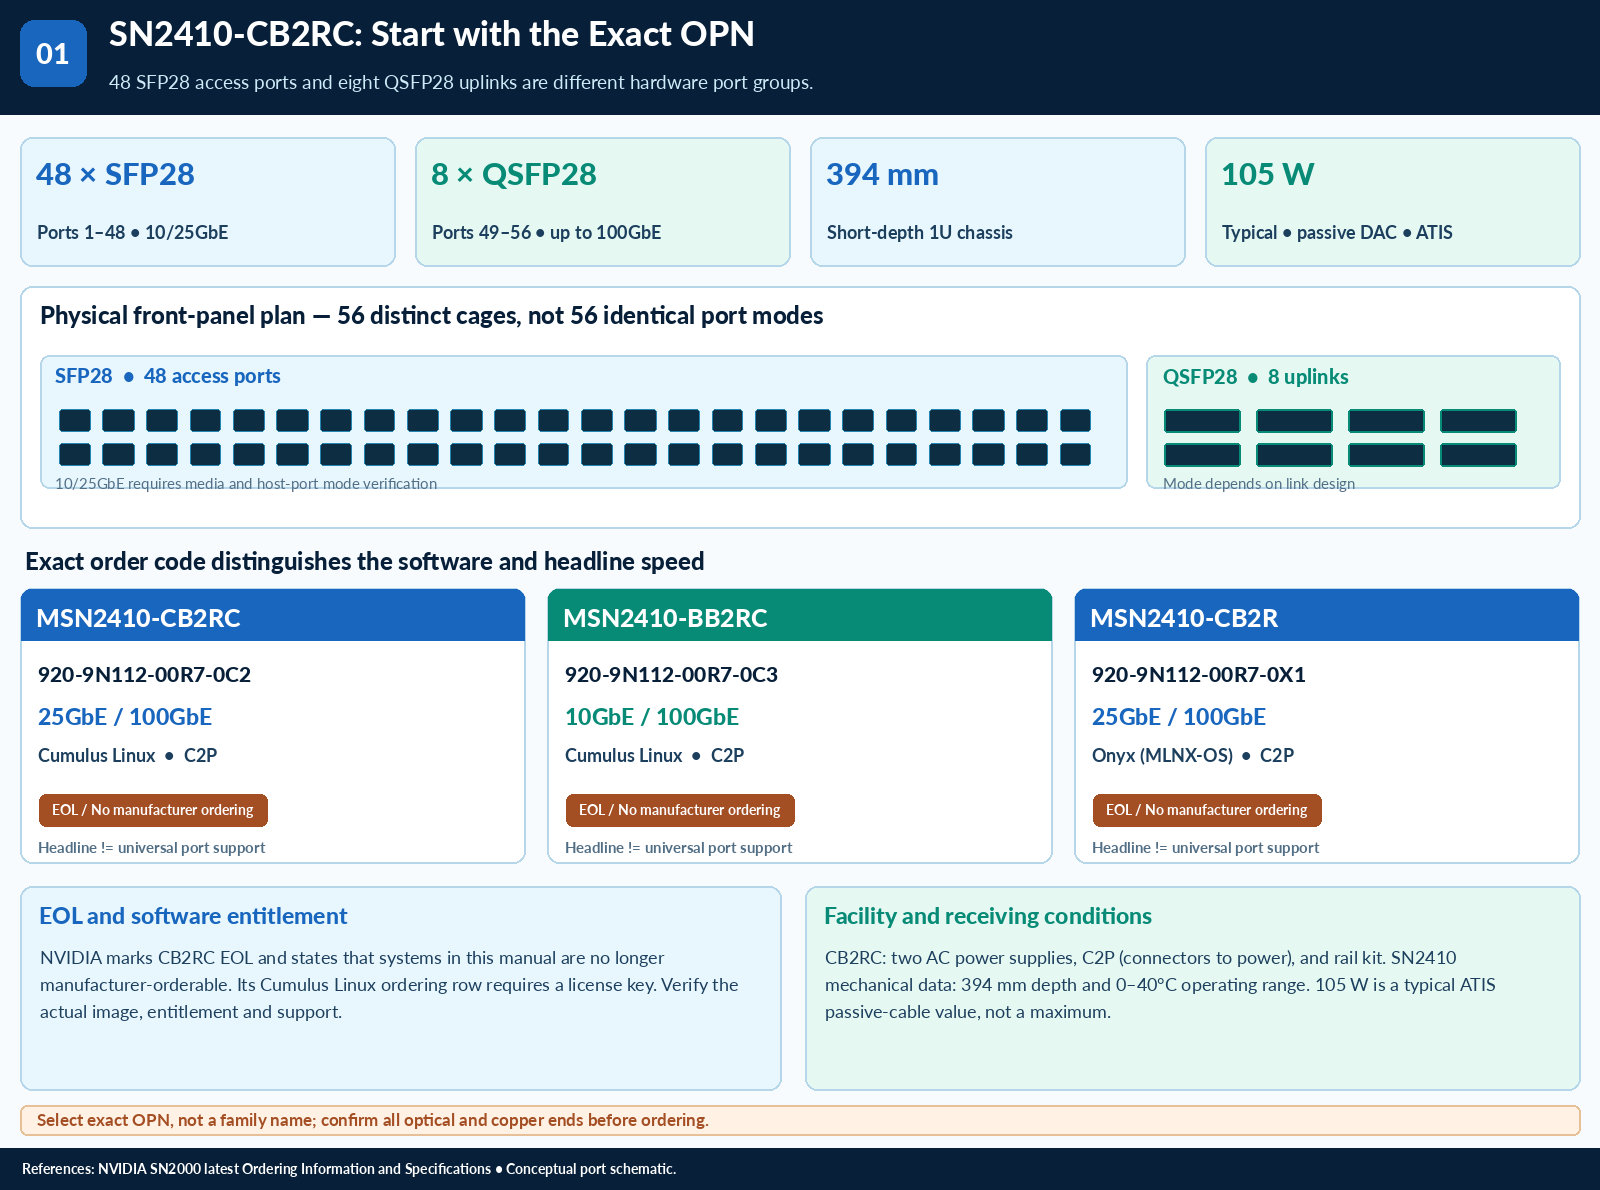
Task: Click the 01 slide number badge
Action: (53, 53)
